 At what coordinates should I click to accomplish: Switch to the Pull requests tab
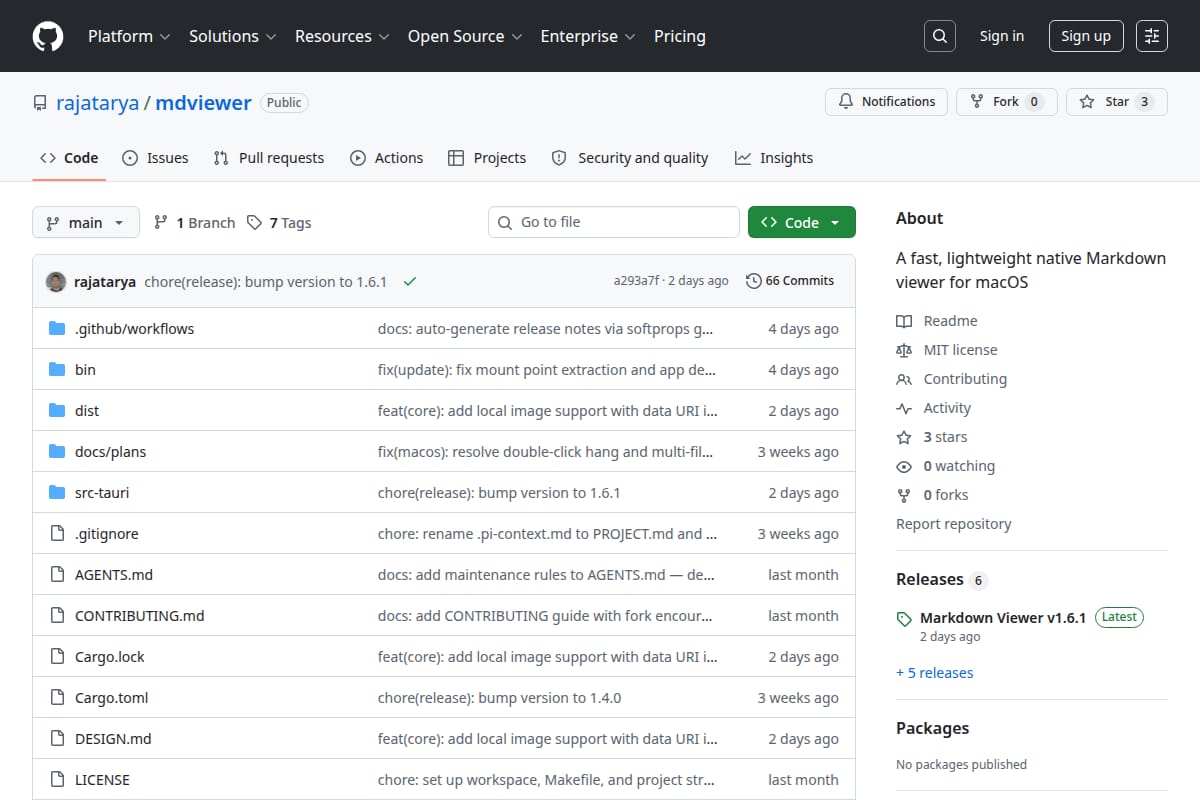click(269, 158)
